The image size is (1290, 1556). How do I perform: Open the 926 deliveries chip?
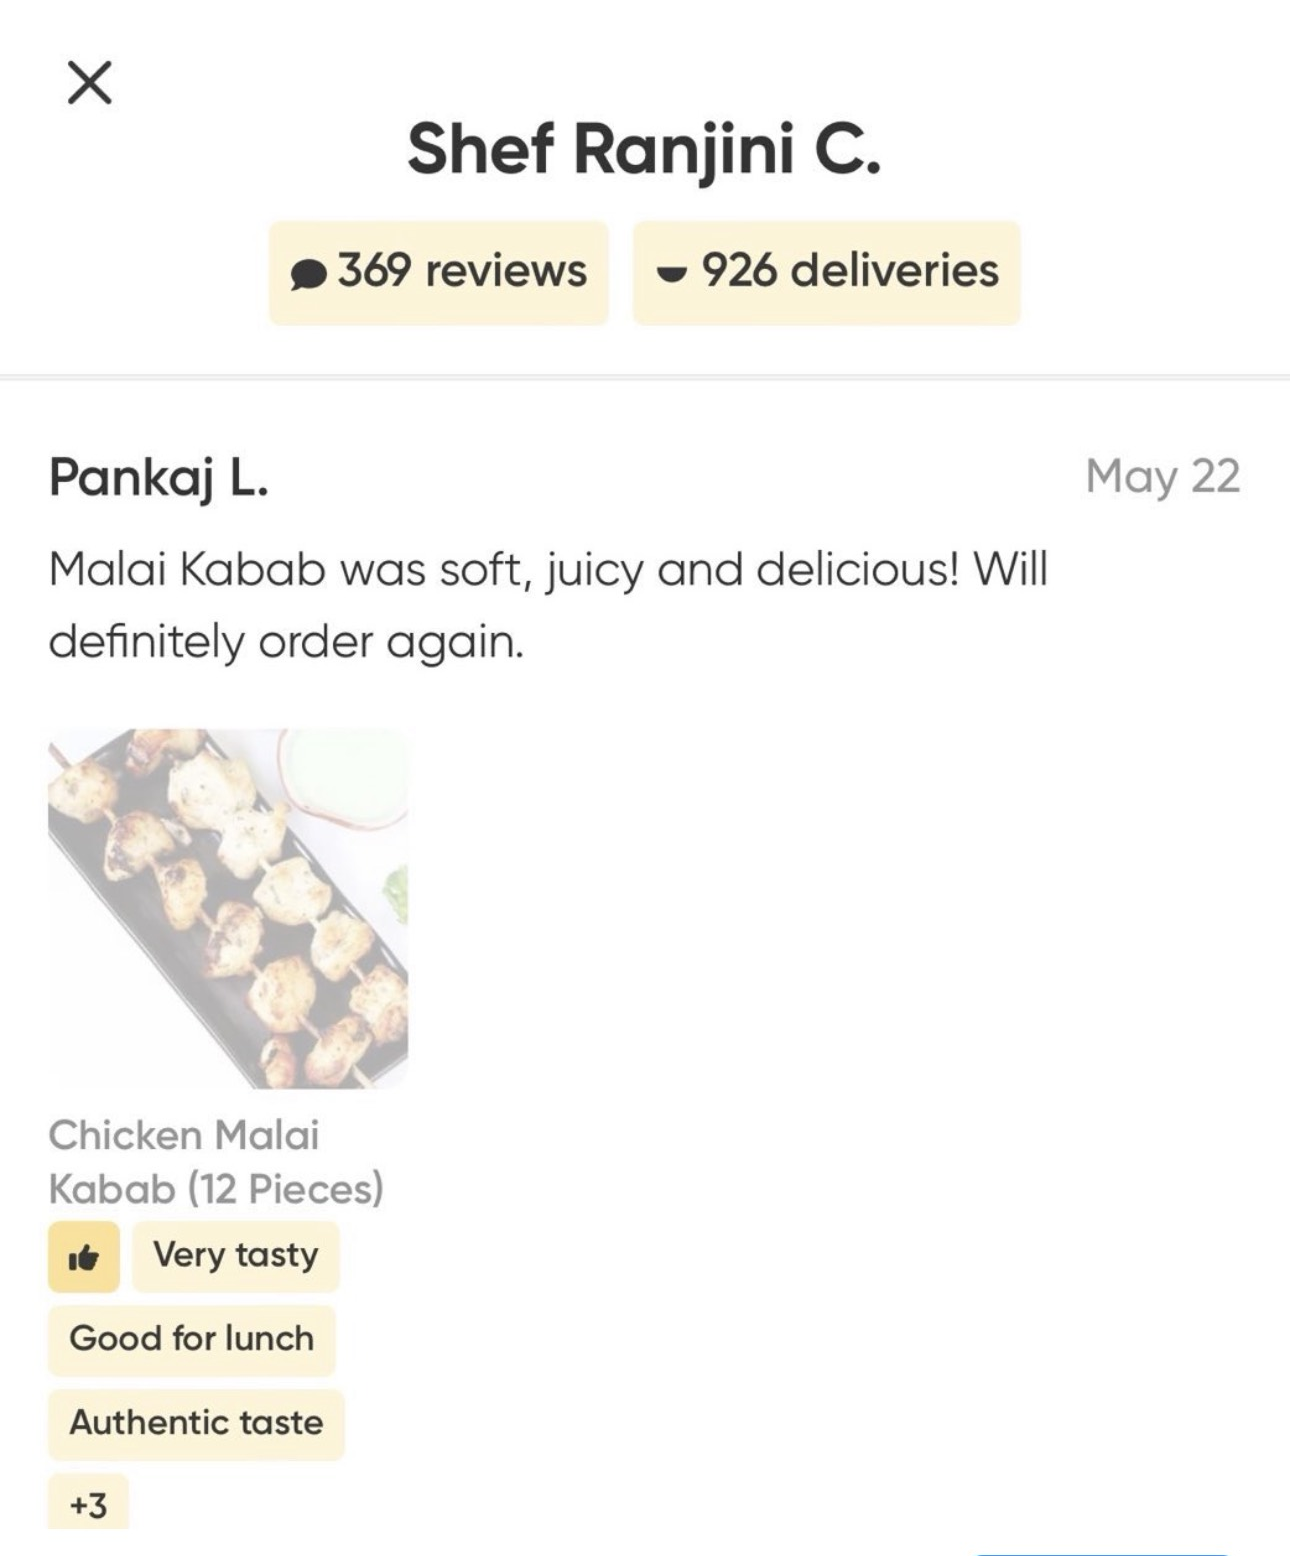(827, 273)
